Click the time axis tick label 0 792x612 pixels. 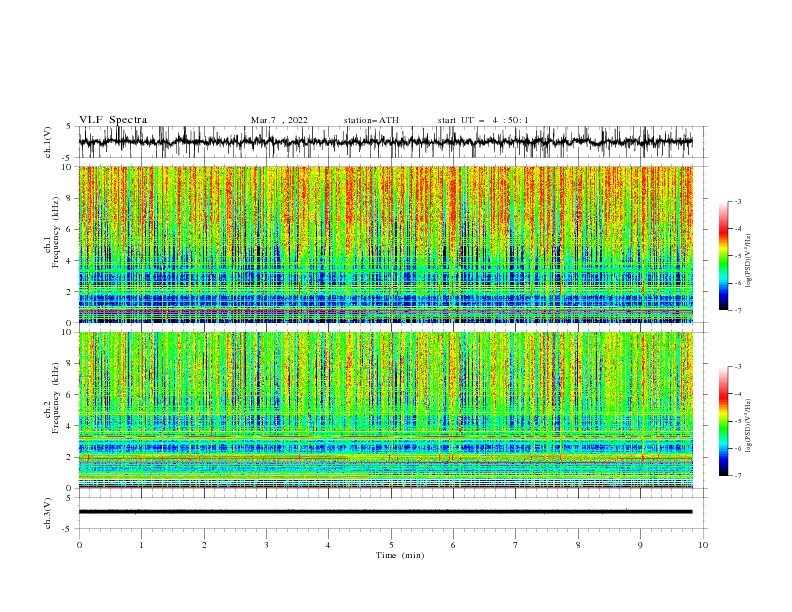pos(79,545)
